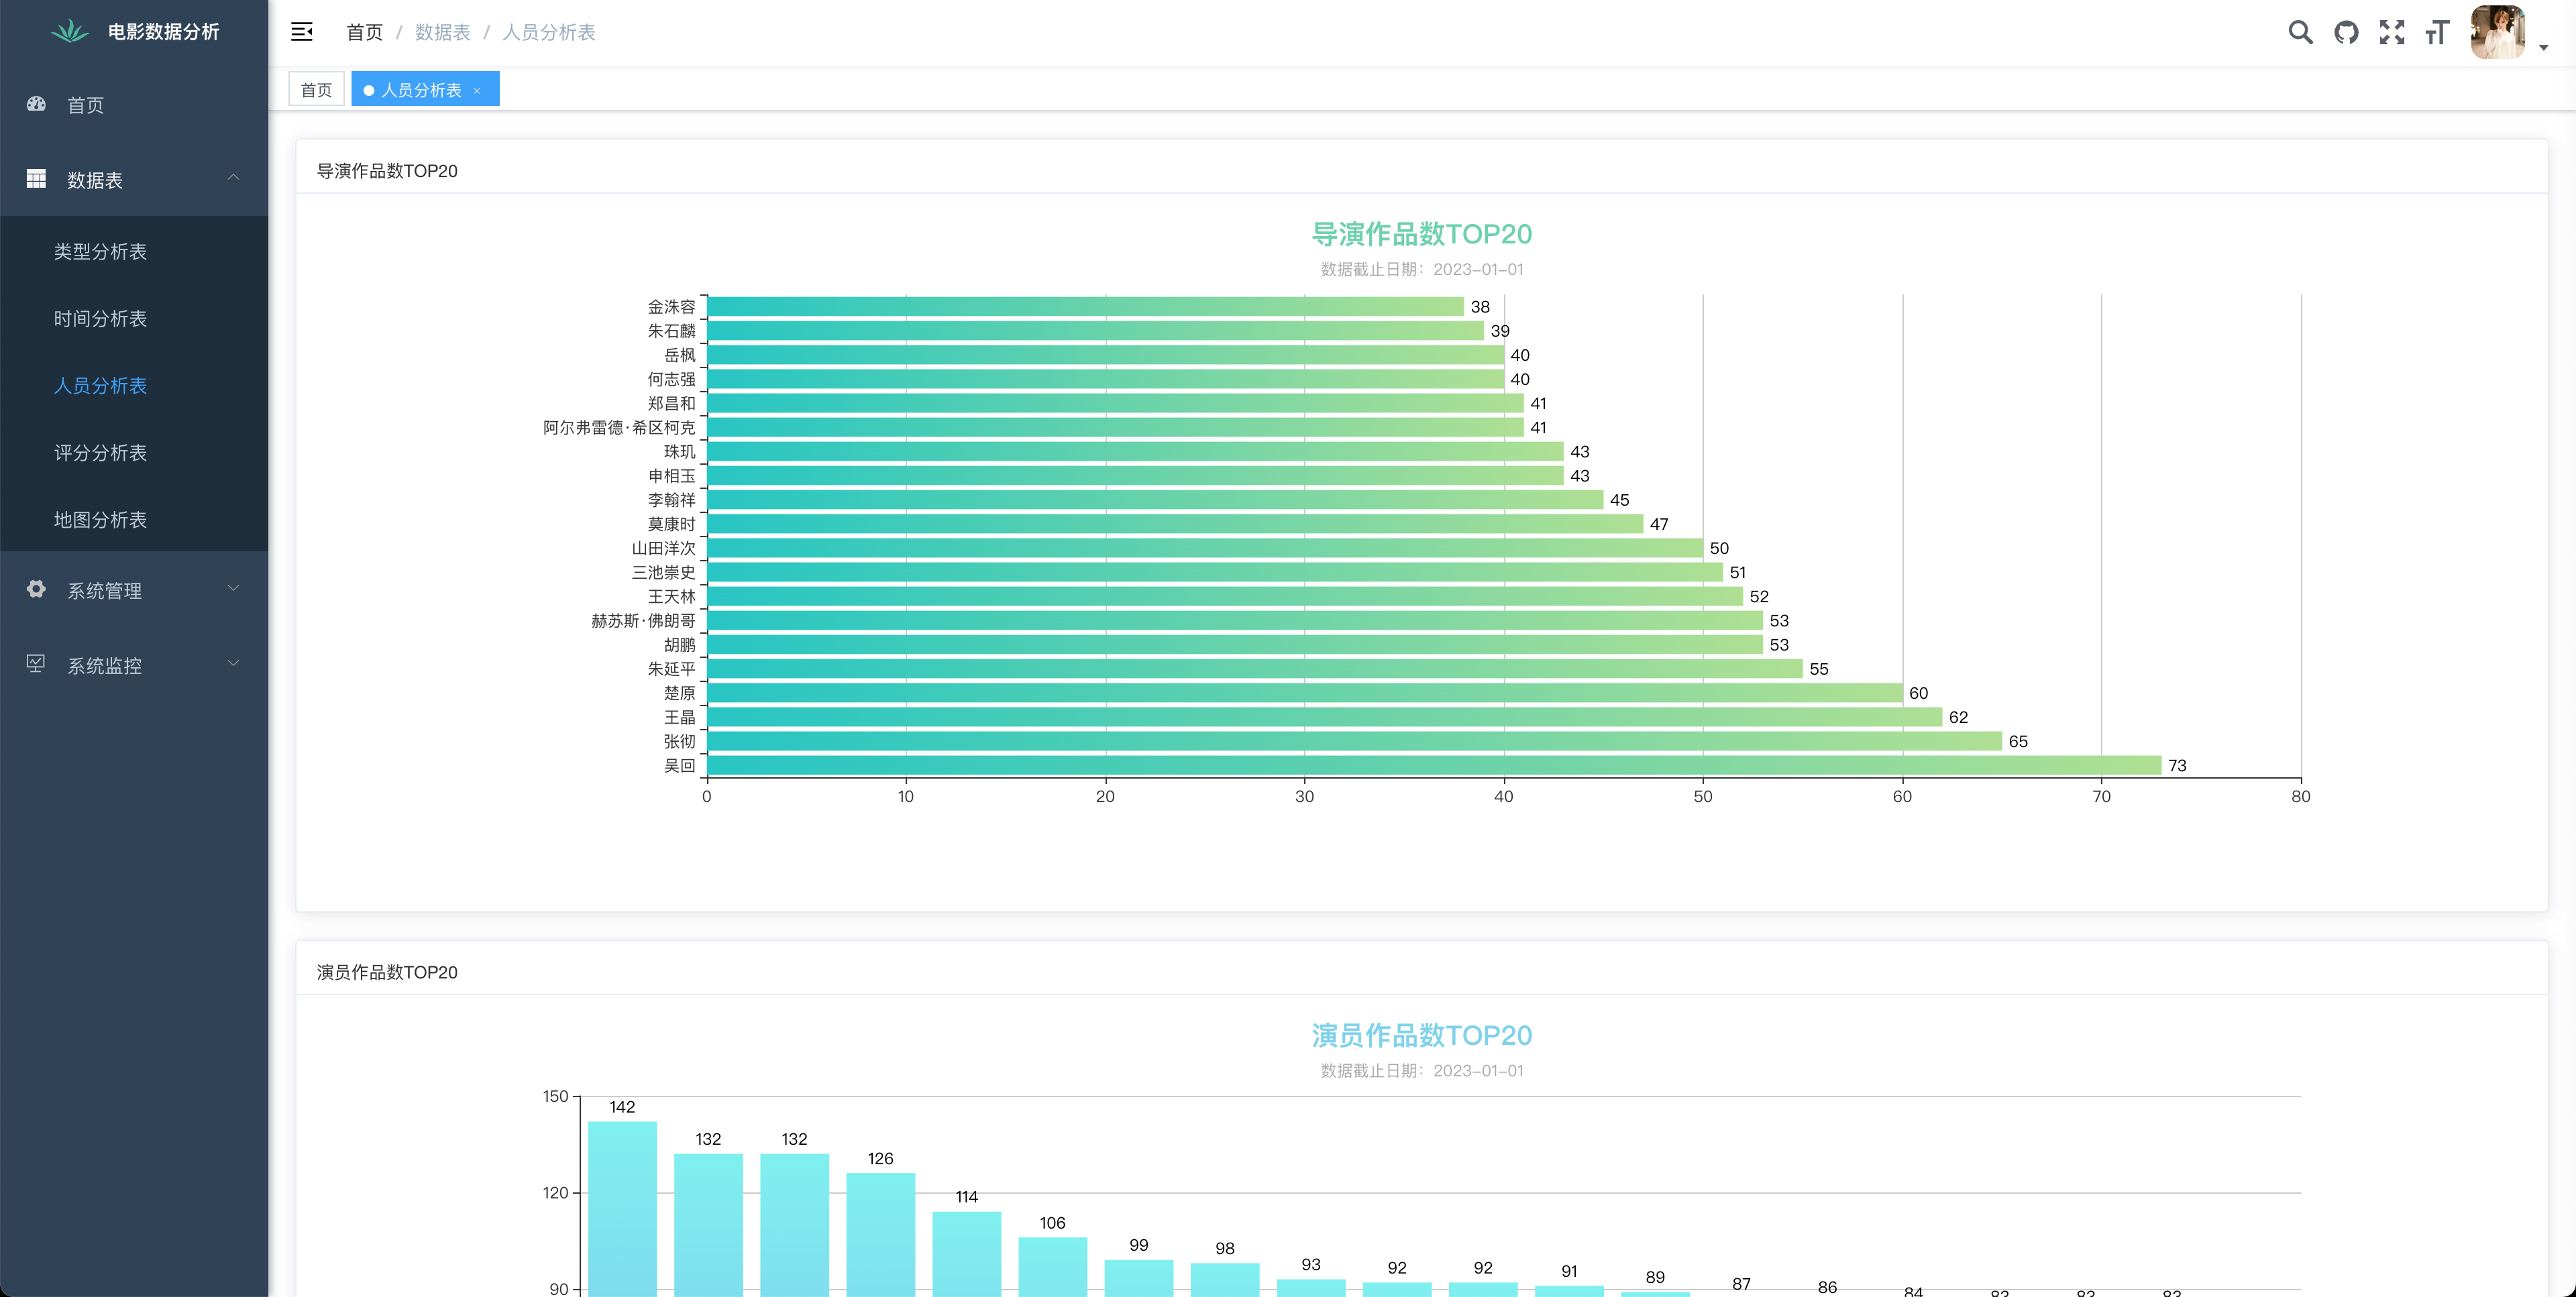Click the green 导演作品数TOP20 chart title
2576x1297 pixels.
(1421, 234)
